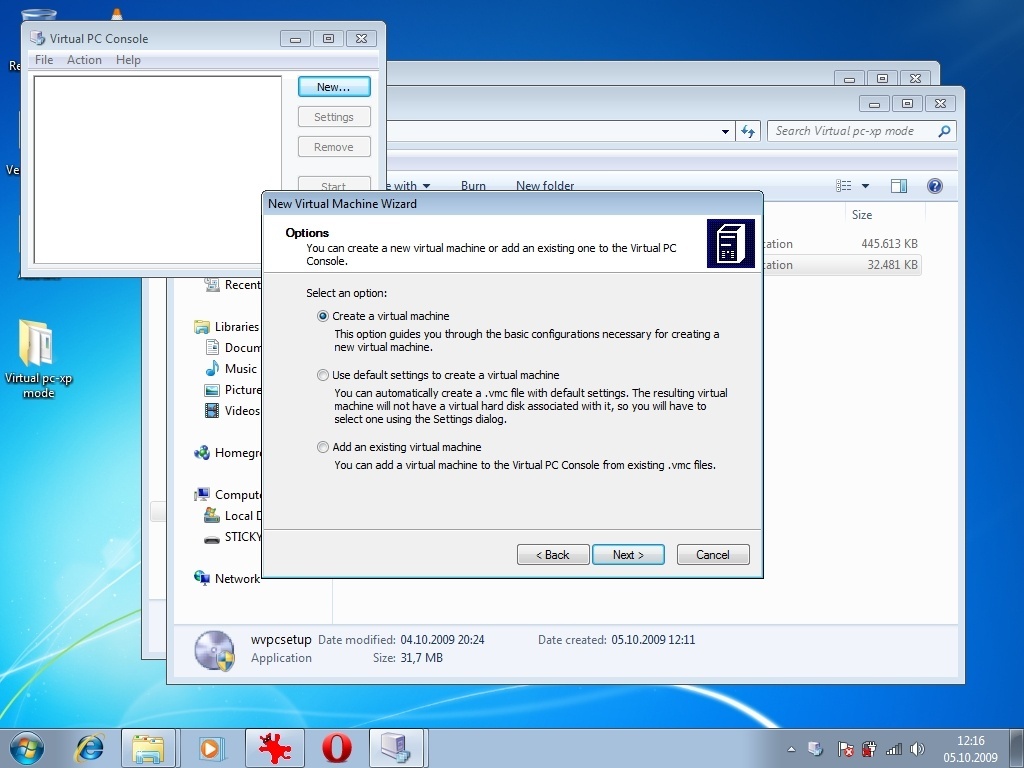Choose 'Use default settings to create a virtual machine'
This screenshot has height=768, width=1024.
click(323, 375)
